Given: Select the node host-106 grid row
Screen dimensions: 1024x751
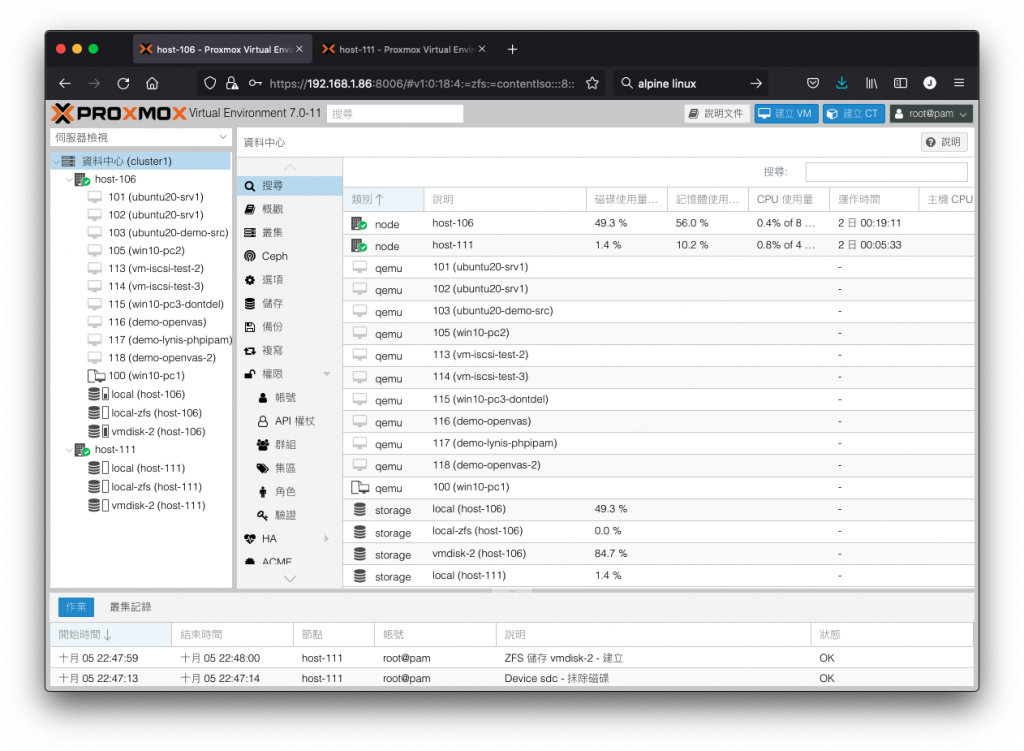Looking at the screenshot, I should (x=658, y=223).
